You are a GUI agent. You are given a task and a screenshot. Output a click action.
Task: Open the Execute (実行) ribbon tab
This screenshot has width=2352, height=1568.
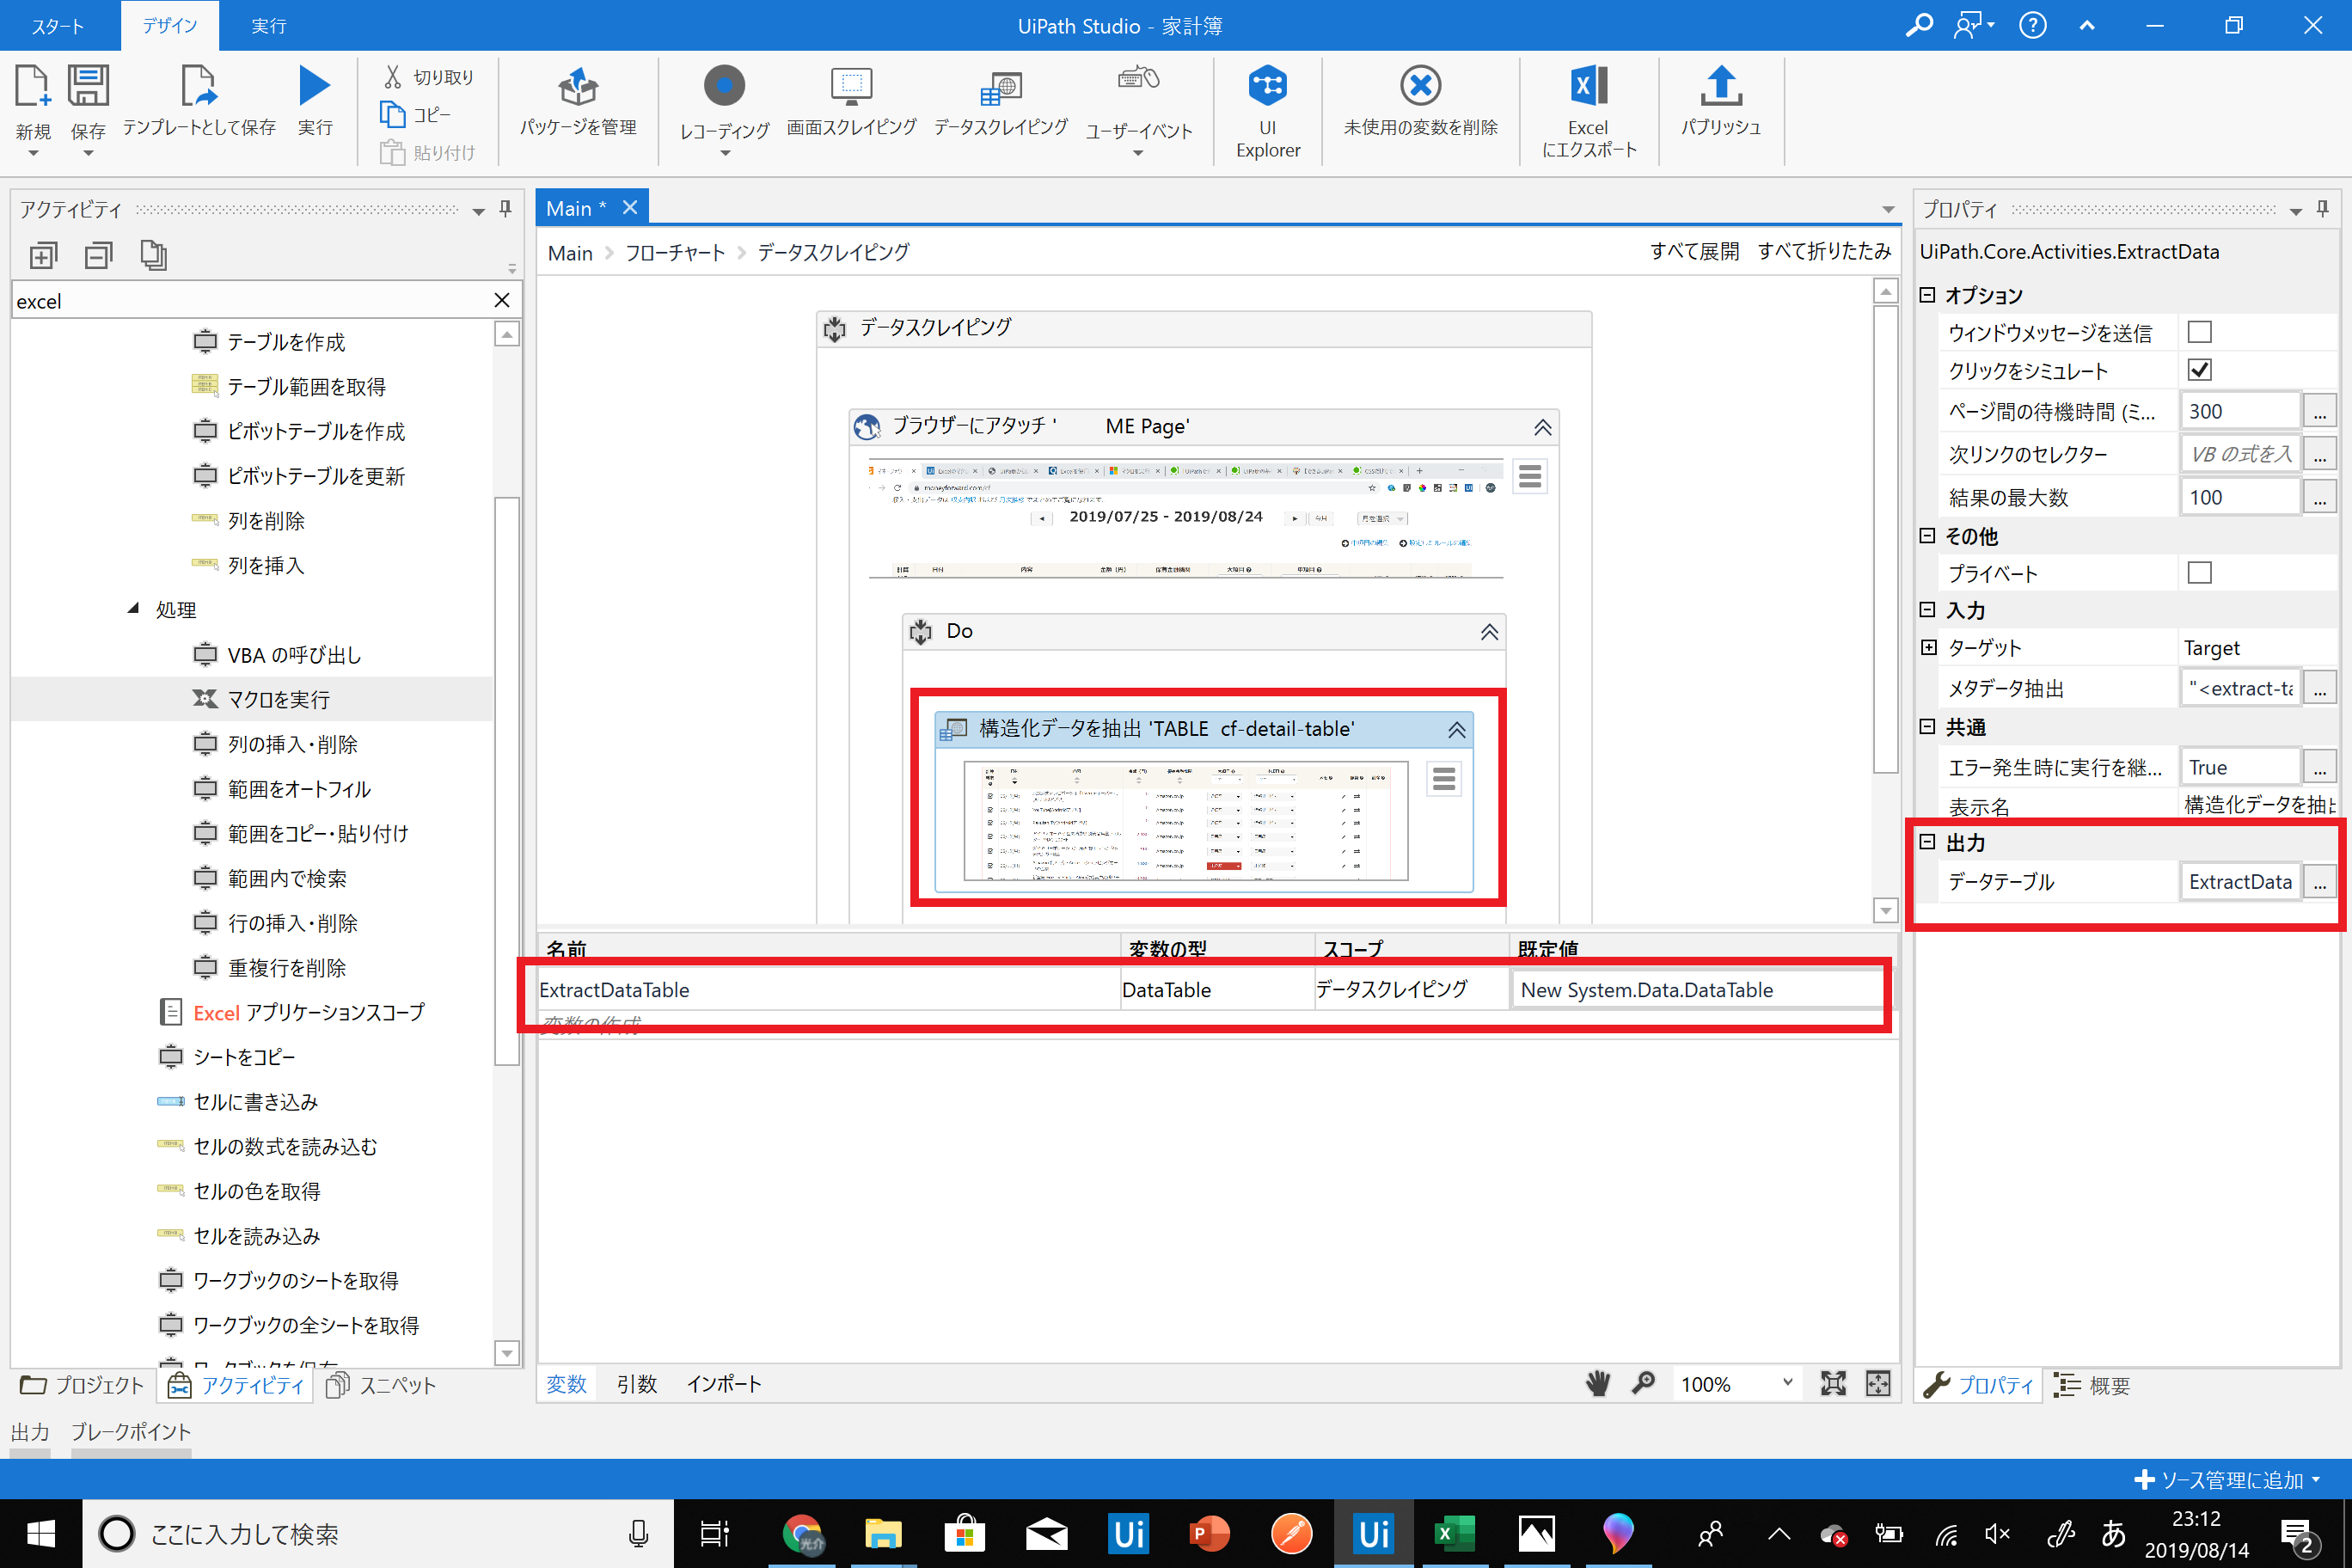268,26
